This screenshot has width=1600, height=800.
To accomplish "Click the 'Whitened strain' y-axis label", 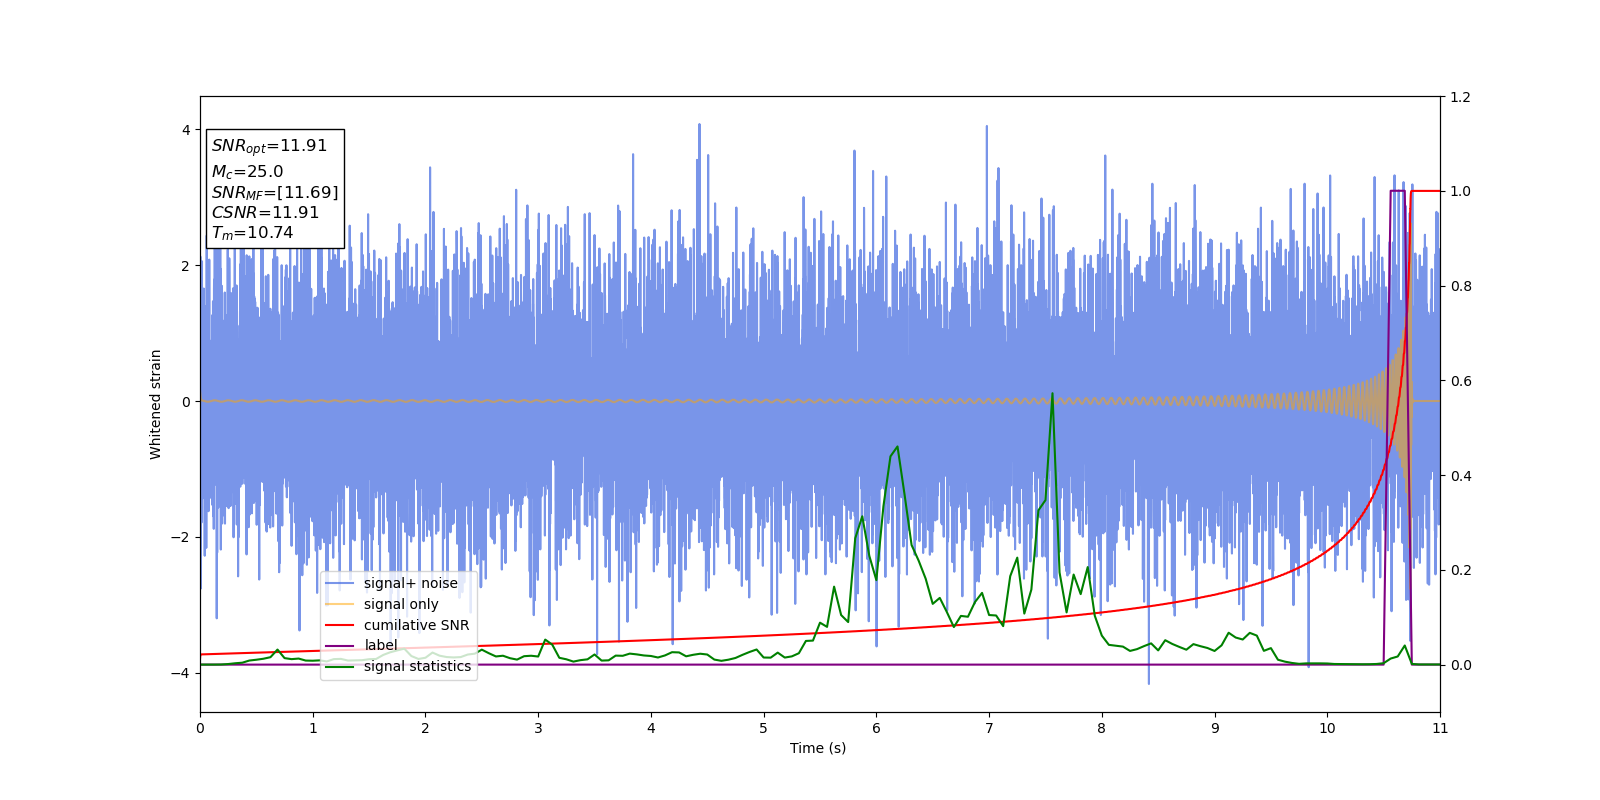I will click(x=156, y=404).
